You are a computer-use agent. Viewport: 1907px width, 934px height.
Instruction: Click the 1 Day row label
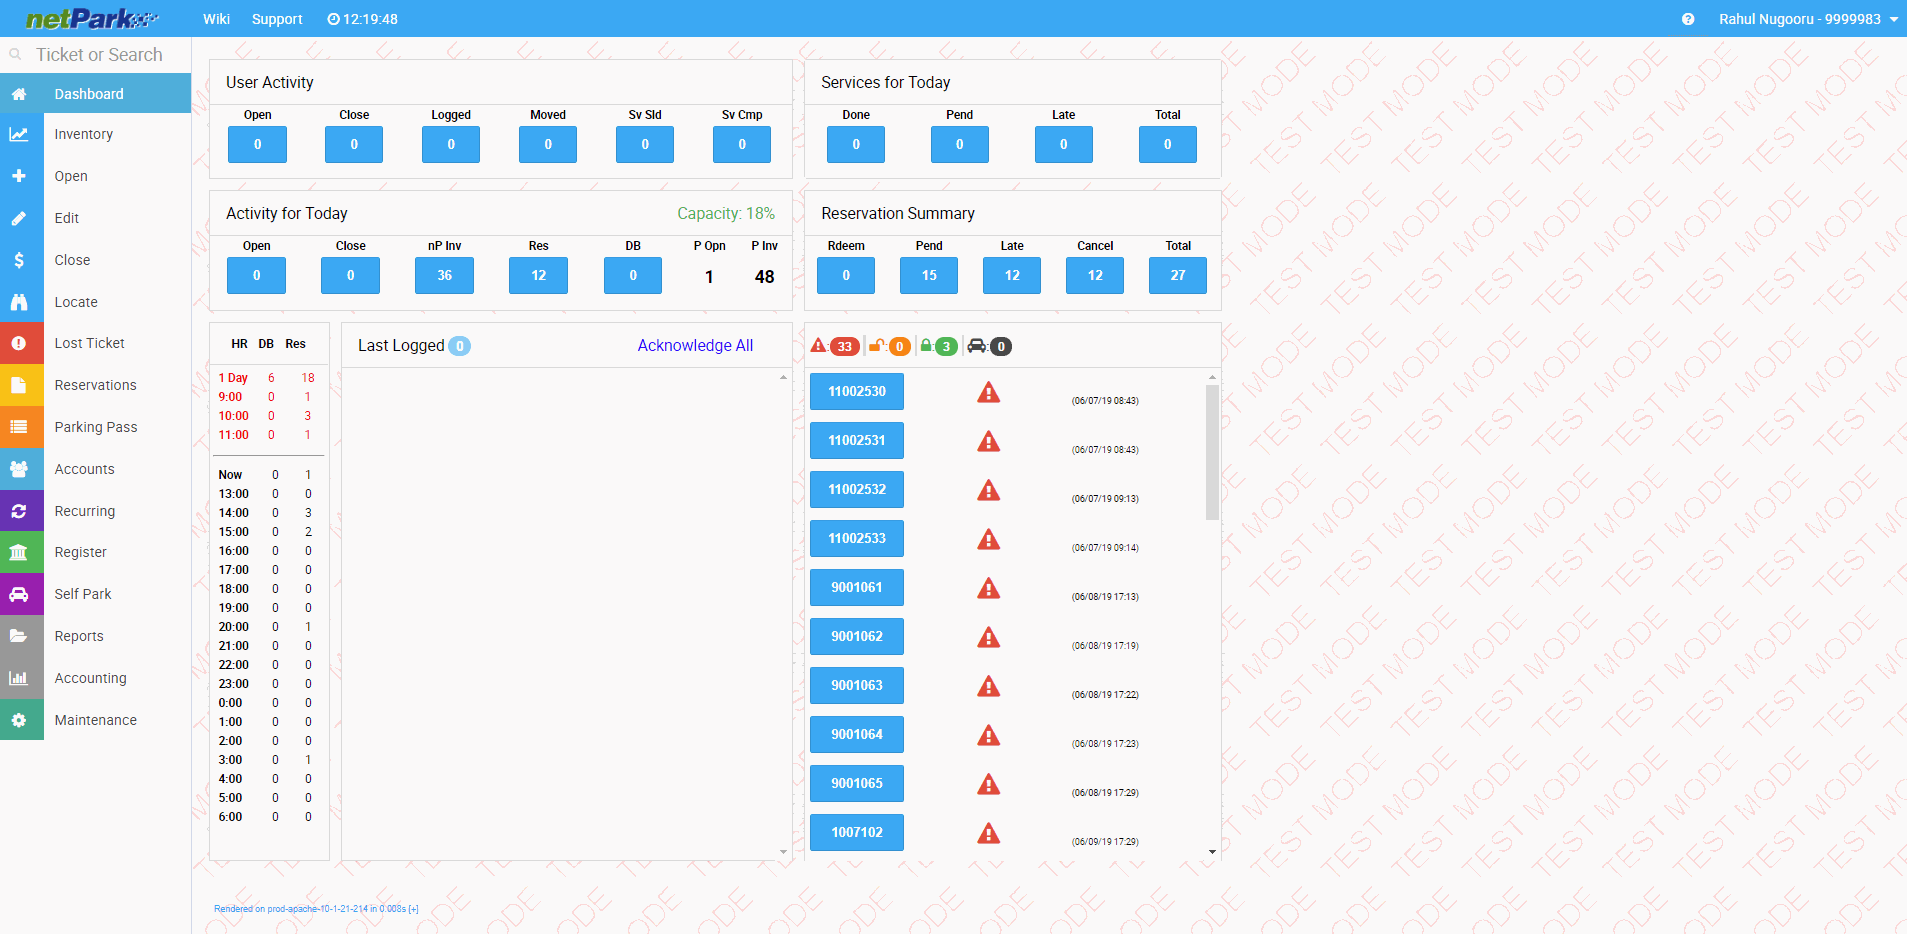pyautogui.click(x=233, y=378)
